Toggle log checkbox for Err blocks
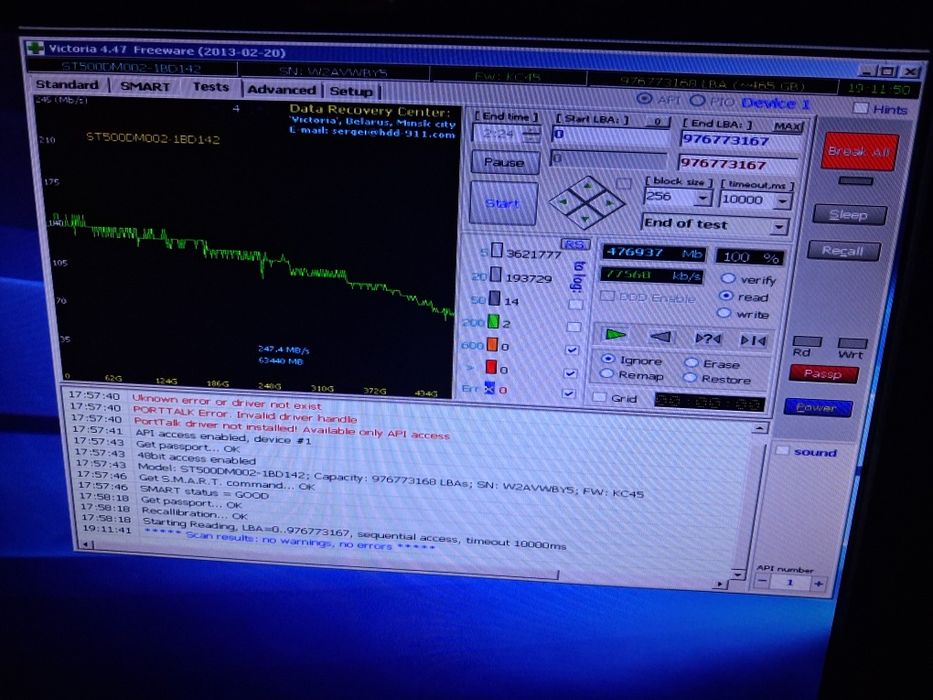Screen dimensions: 933x700 pyautogui.click(x=569, y=393)
